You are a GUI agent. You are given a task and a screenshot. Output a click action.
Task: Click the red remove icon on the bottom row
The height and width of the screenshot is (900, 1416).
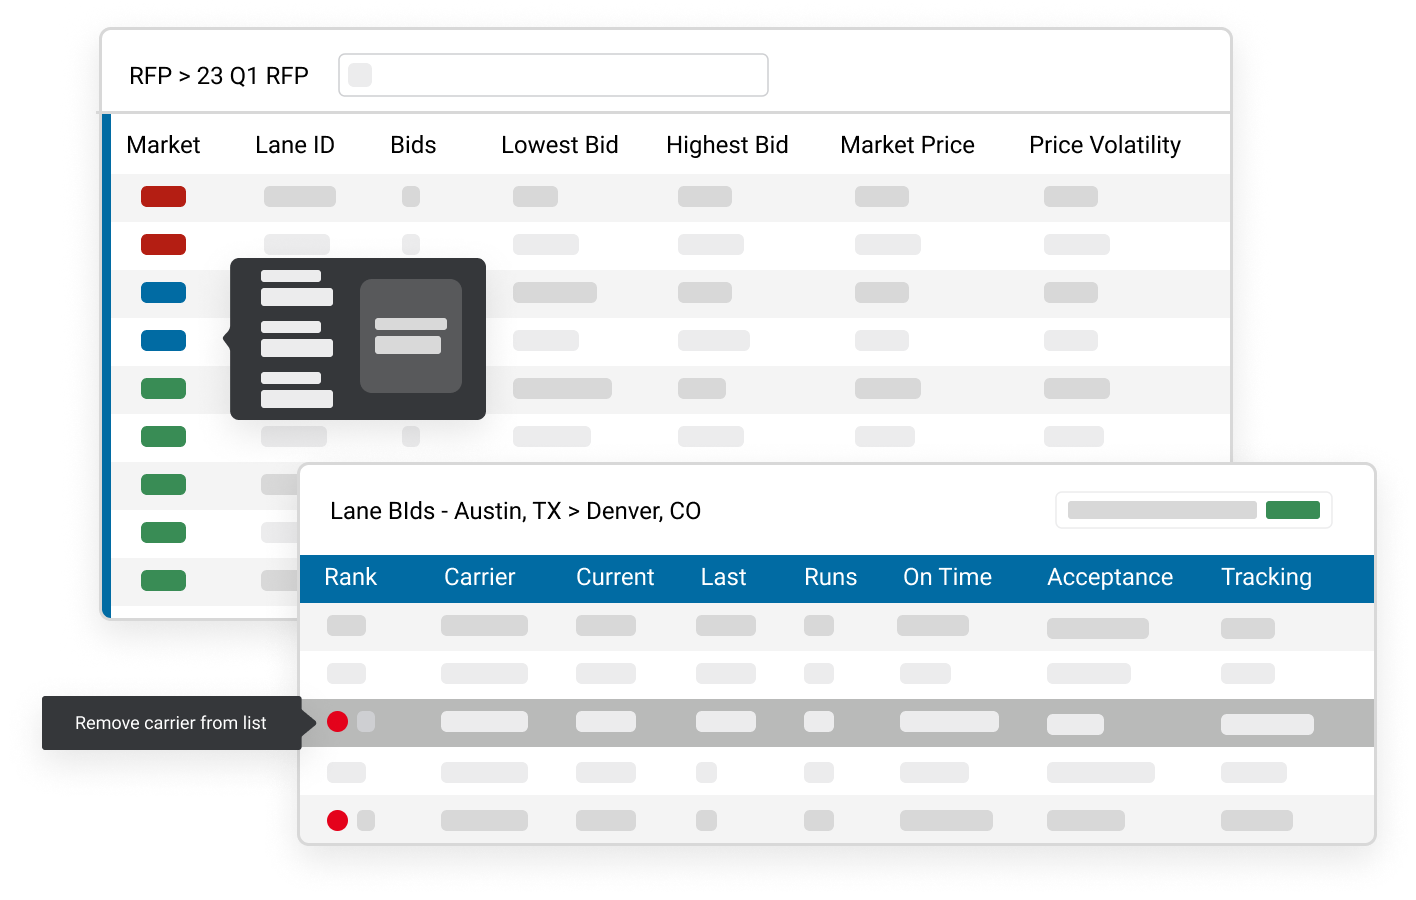click(337, 820)
